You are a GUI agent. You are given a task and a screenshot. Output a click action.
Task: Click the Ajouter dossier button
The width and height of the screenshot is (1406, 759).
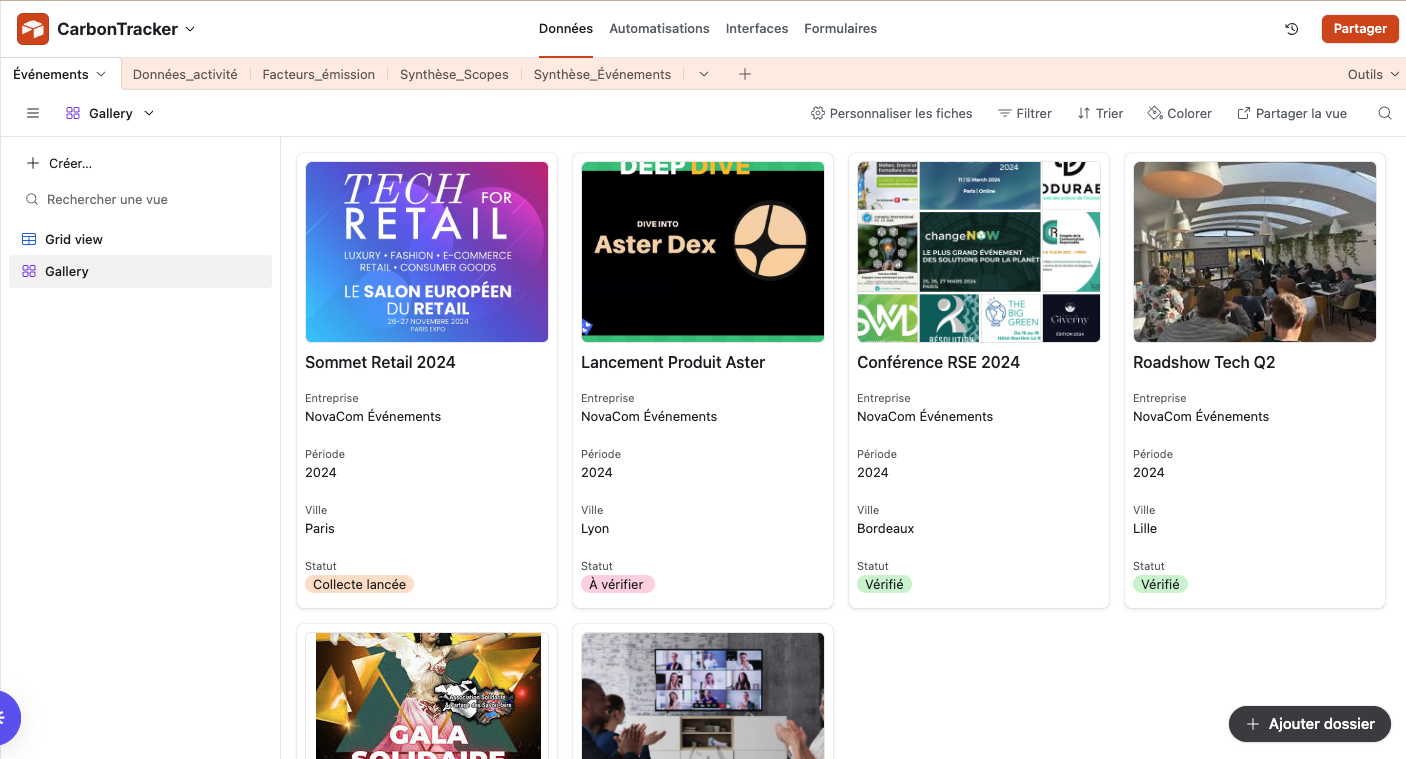click(x=1309, y=724)
